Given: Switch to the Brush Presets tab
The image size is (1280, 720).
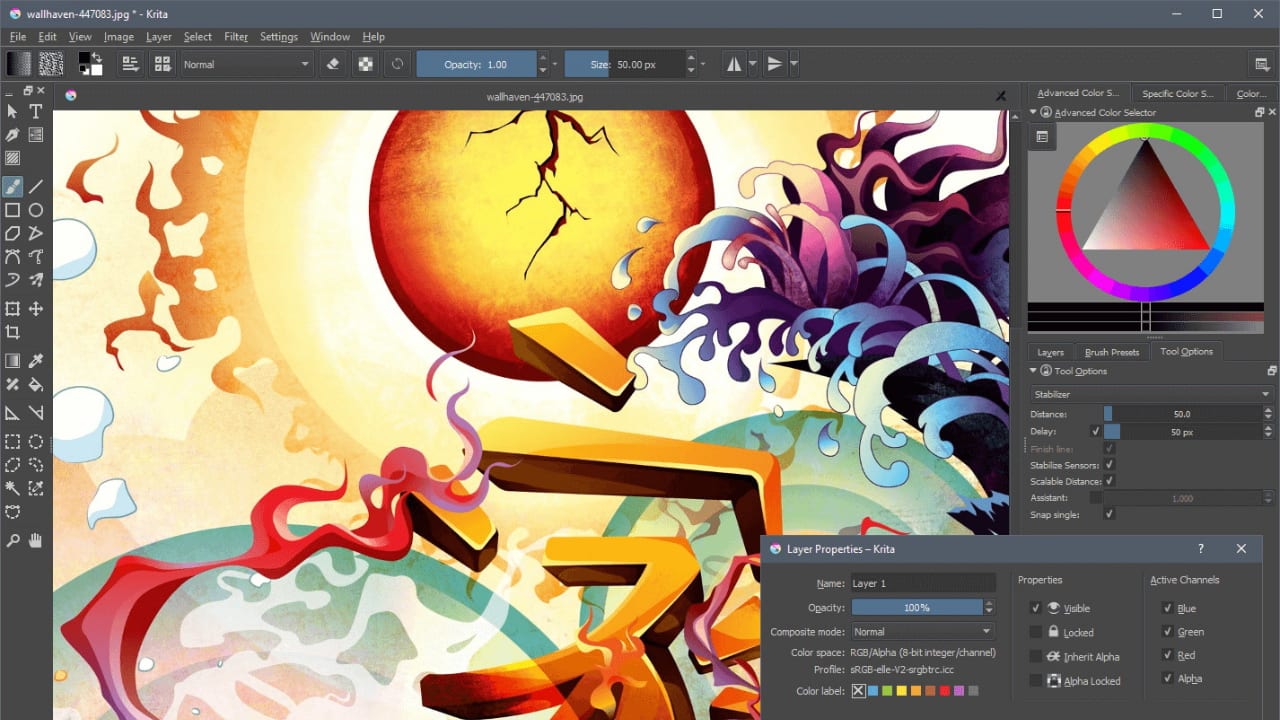Looking at the screenshot, I should click(x=1112, y=352).
